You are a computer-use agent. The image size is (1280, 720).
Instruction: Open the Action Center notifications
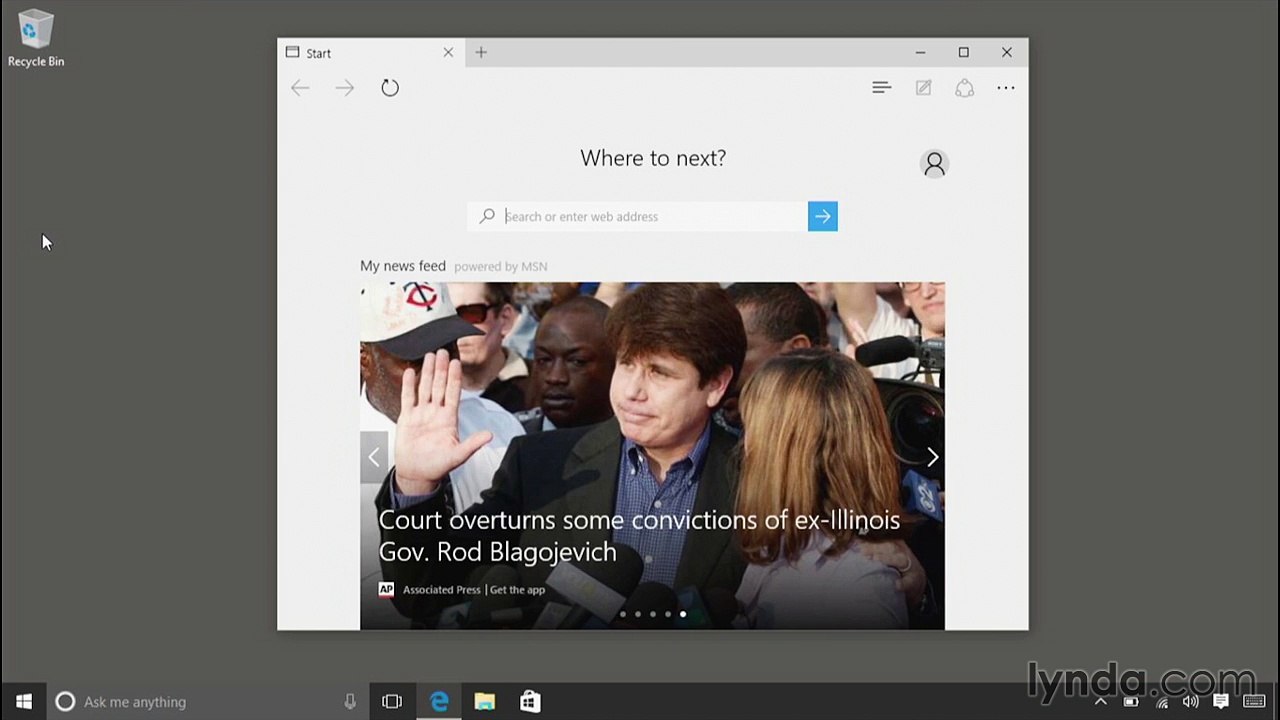[x=1220, y=702]
